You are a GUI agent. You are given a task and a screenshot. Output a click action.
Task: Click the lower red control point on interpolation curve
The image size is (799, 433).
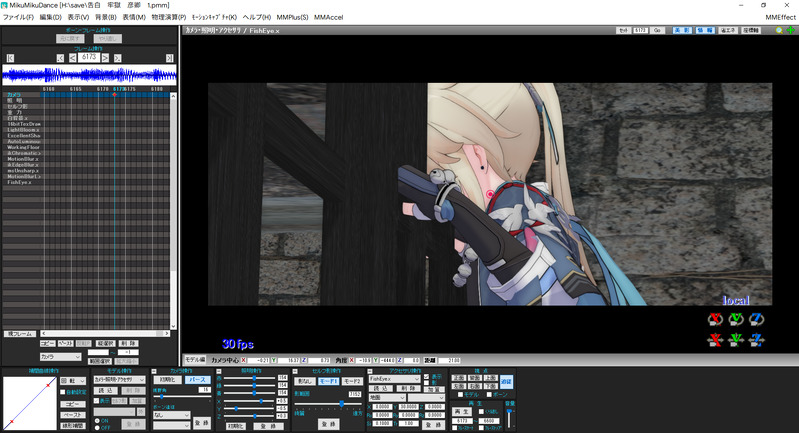11,422
